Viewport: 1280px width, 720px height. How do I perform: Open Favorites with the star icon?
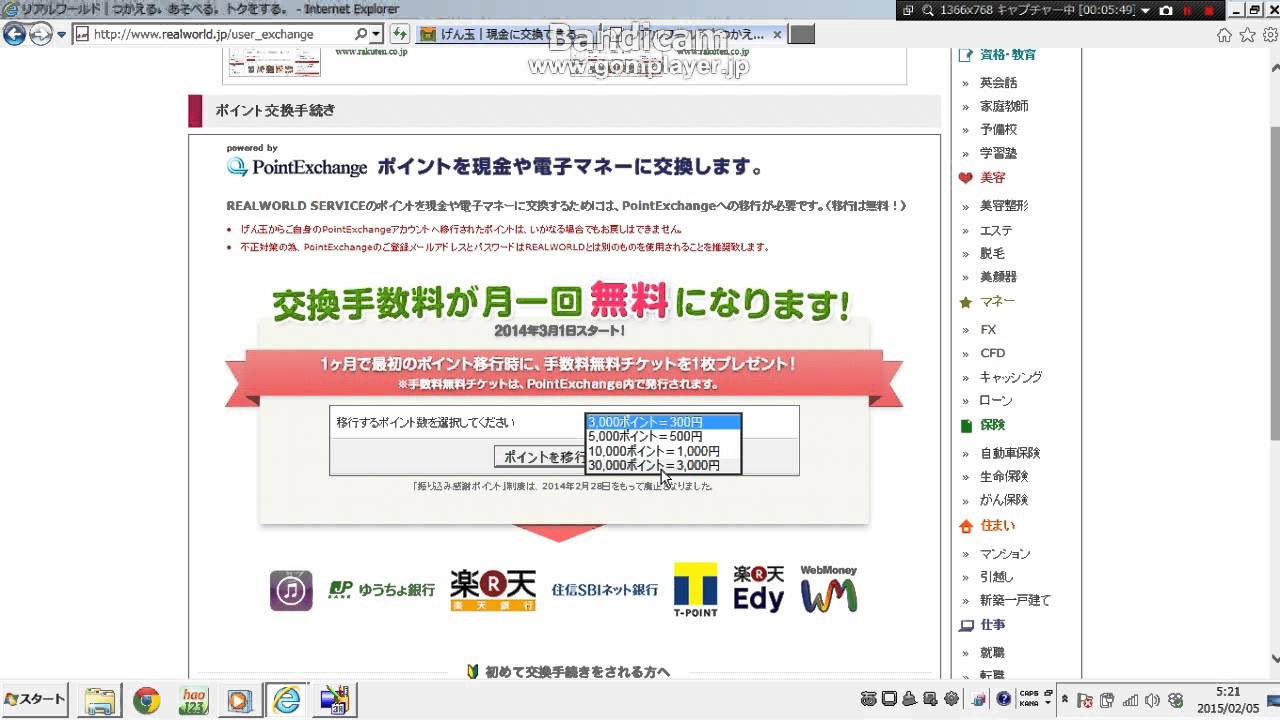click(1247, 35)
